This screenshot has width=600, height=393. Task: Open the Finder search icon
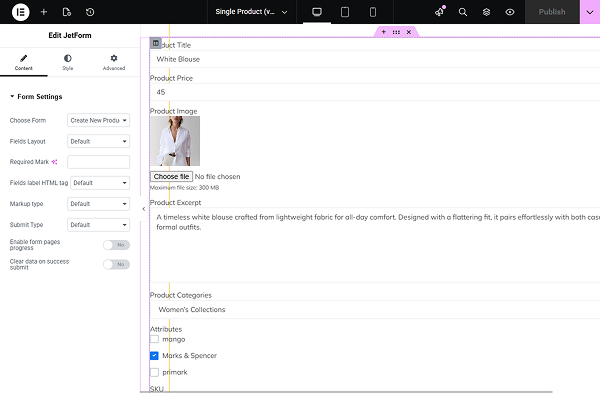463,12
